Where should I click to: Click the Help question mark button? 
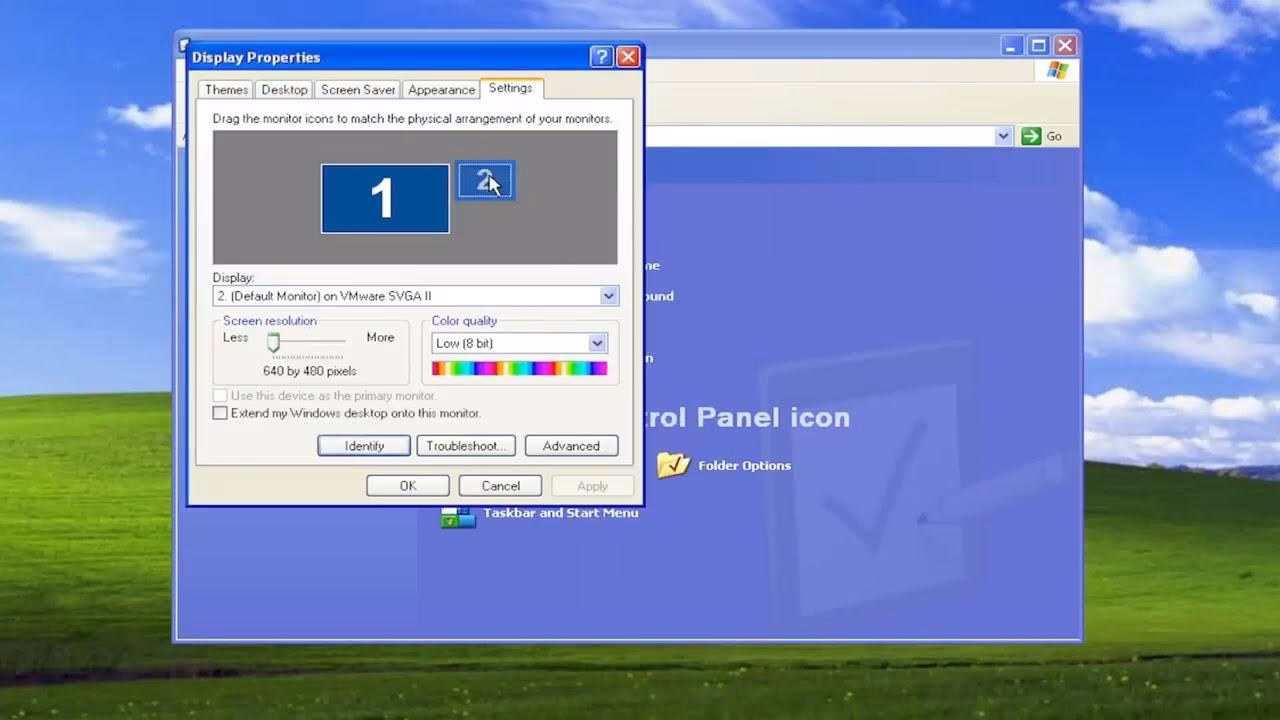601,57
